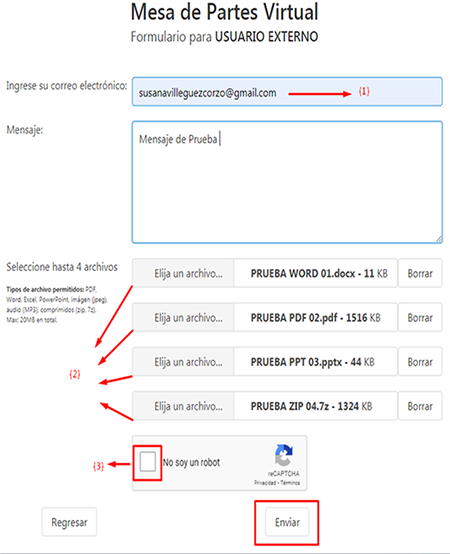Screen dimensions: 450x554
Task: Remove PRUEBA PDF 02.pdf with Borrar
Action: coord(420,317)
